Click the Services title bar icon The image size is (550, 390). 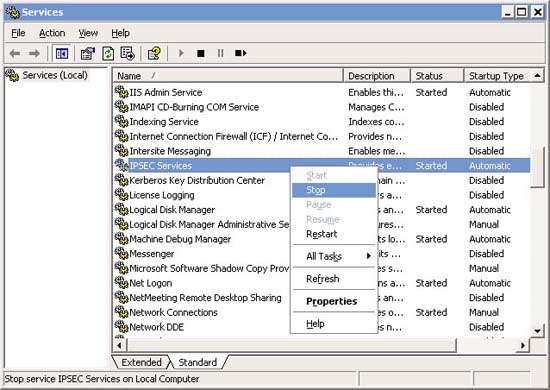[x=12, y=12]
